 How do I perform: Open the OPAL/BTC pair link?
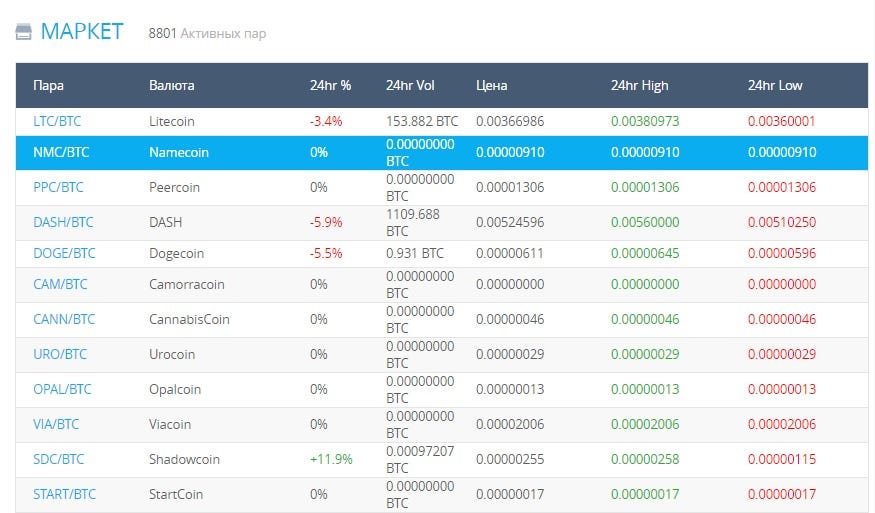pyautogui.click(x=62, y=389)
